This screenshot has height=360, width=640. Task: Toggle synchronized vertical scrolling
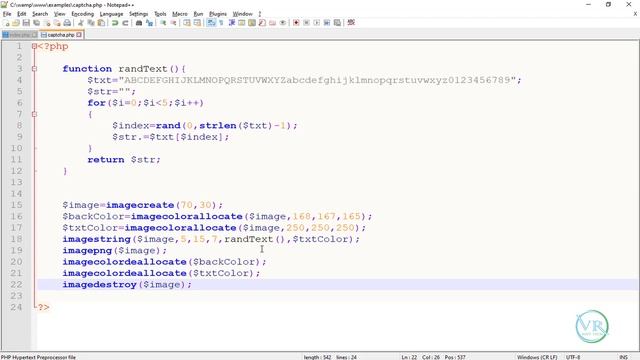[x=187, y=23]
